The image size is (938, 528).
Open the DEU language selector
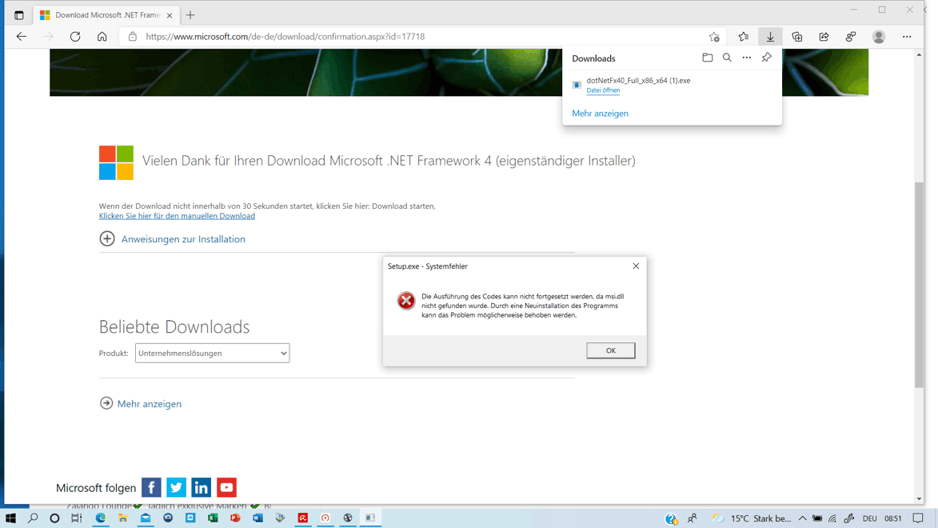click(870, 518)
